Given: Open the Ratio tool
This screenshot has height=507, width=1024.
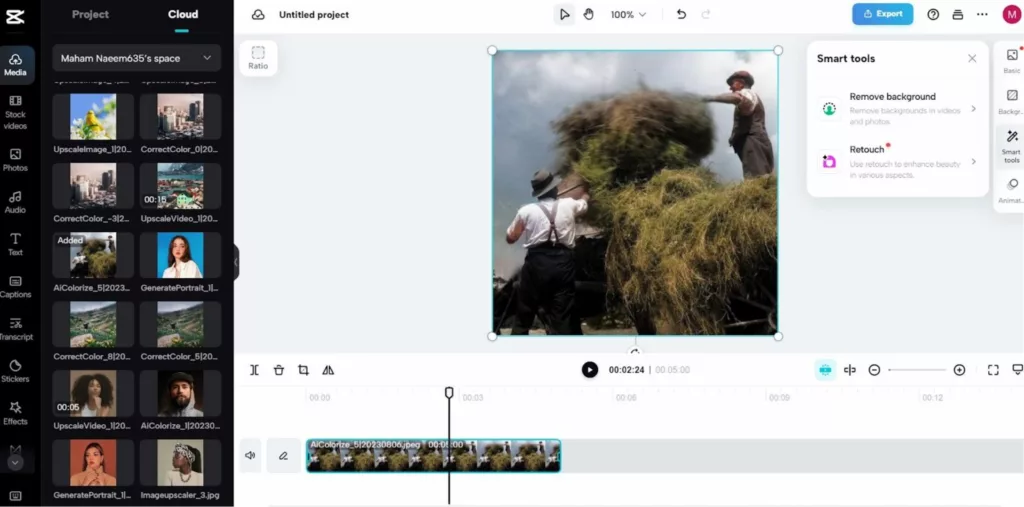Looking at the screenshot, I should click(x=258, y=58).
